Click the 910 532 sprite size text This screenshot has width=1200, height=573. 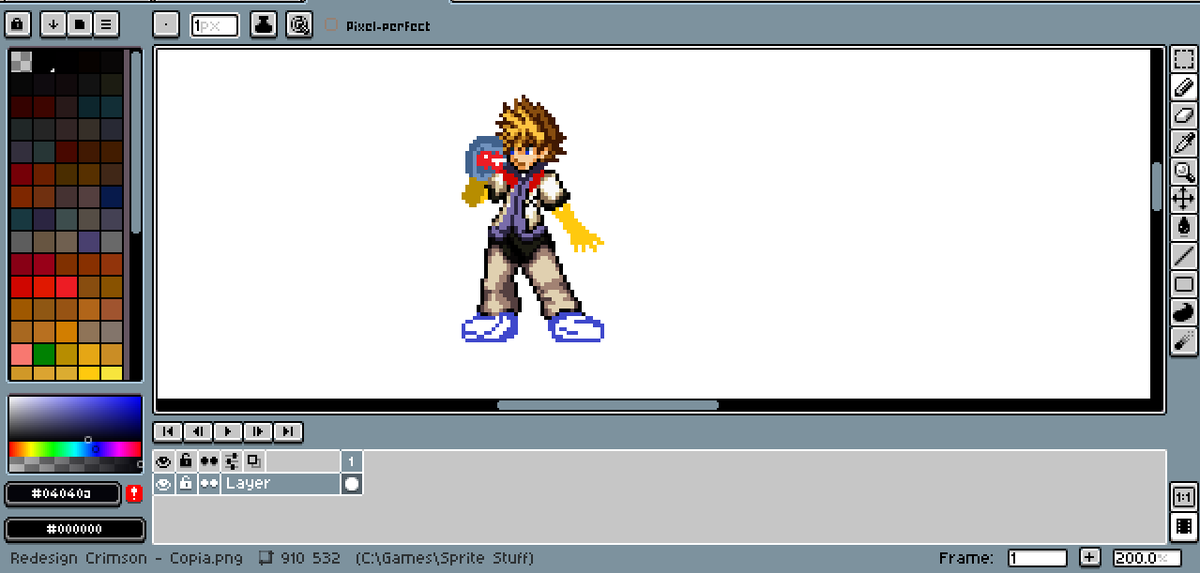click(x=310, y=558)
